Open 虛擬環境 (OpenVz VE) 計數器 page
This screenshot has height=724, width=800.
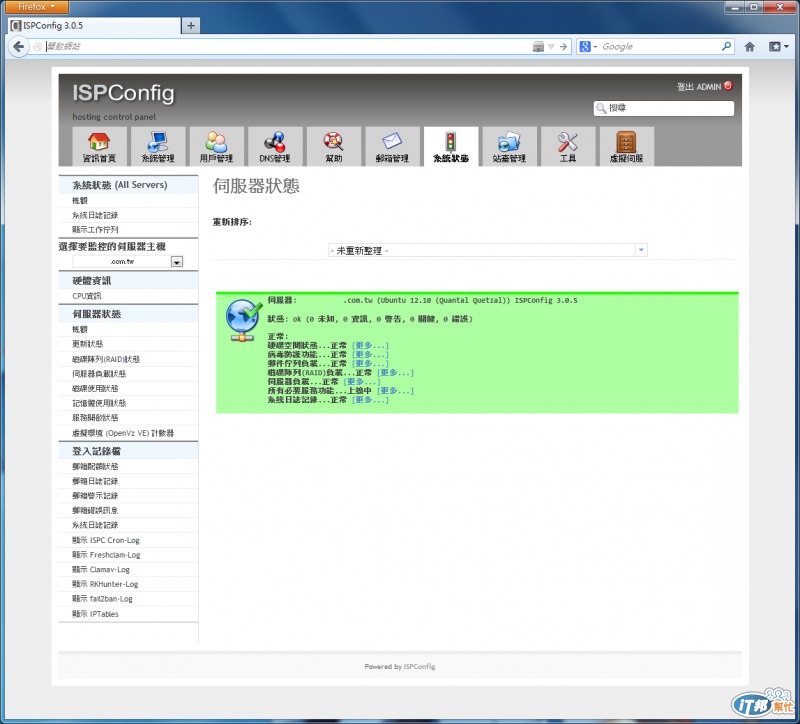123,433
